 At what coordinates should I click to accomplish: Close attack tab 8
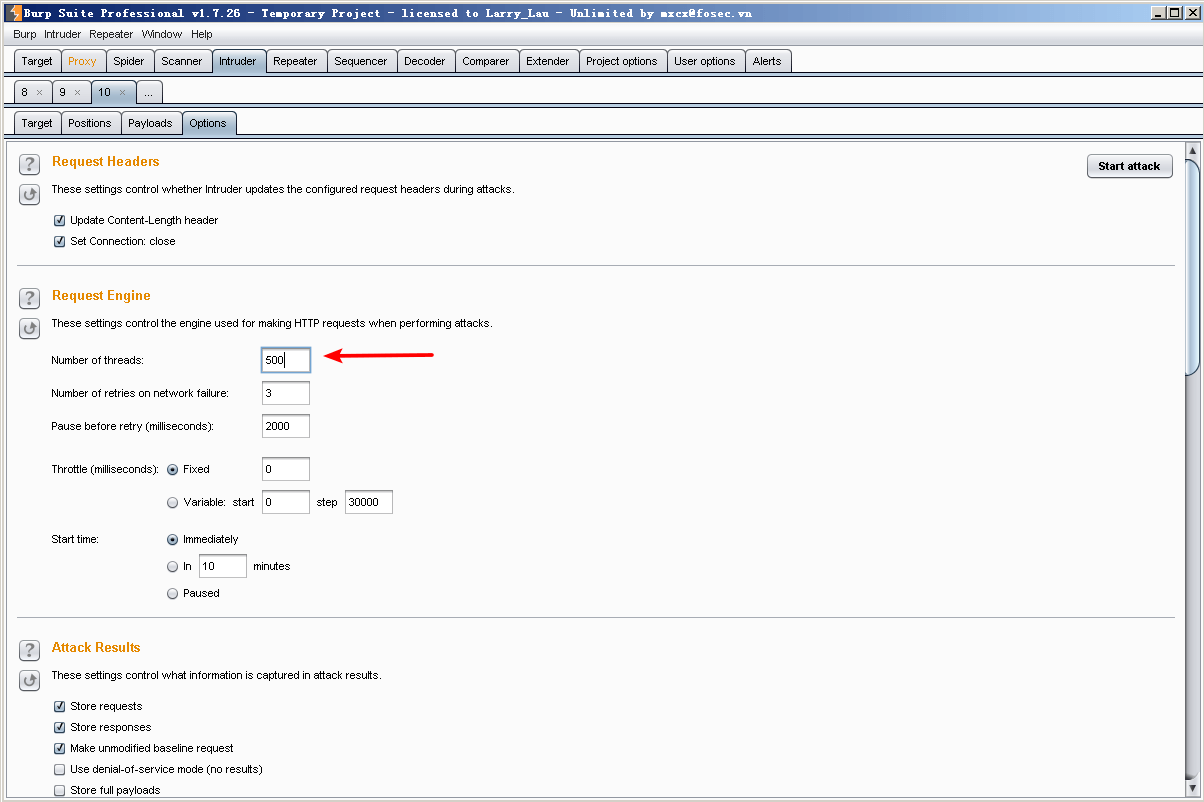click(x=39, y=92)
